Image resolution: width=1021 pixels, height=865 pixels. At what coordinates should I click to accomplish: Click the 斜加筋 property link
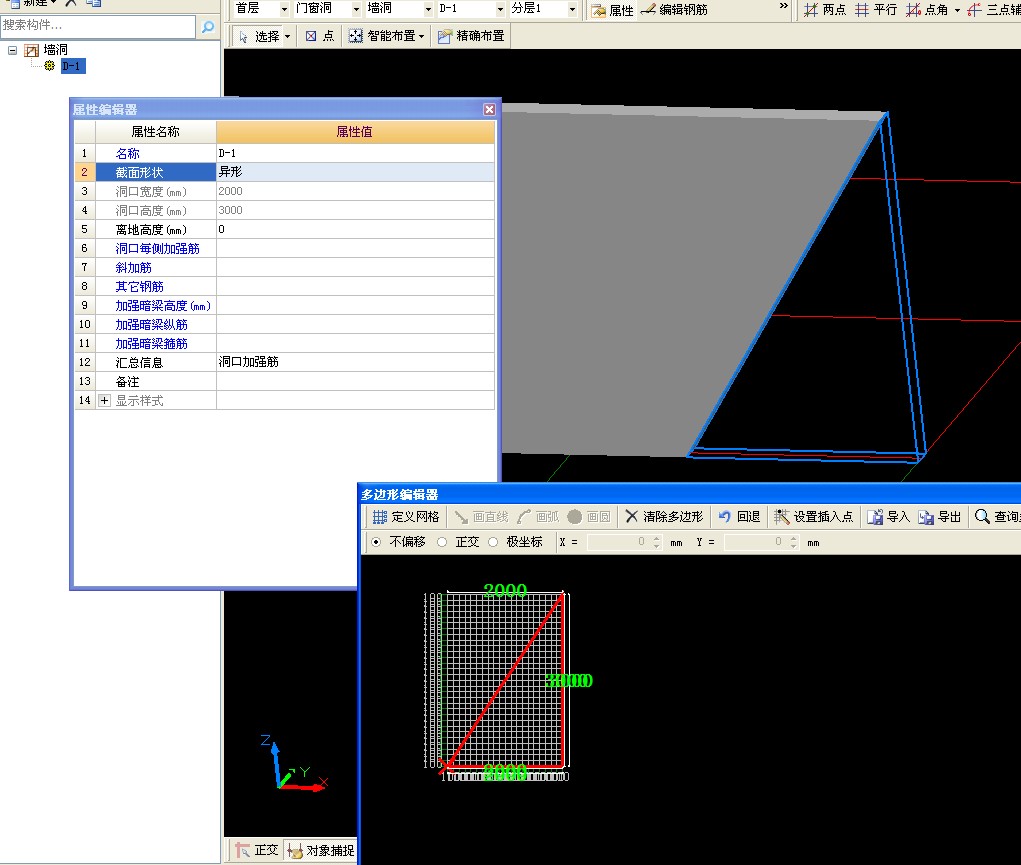pos(133,268)
